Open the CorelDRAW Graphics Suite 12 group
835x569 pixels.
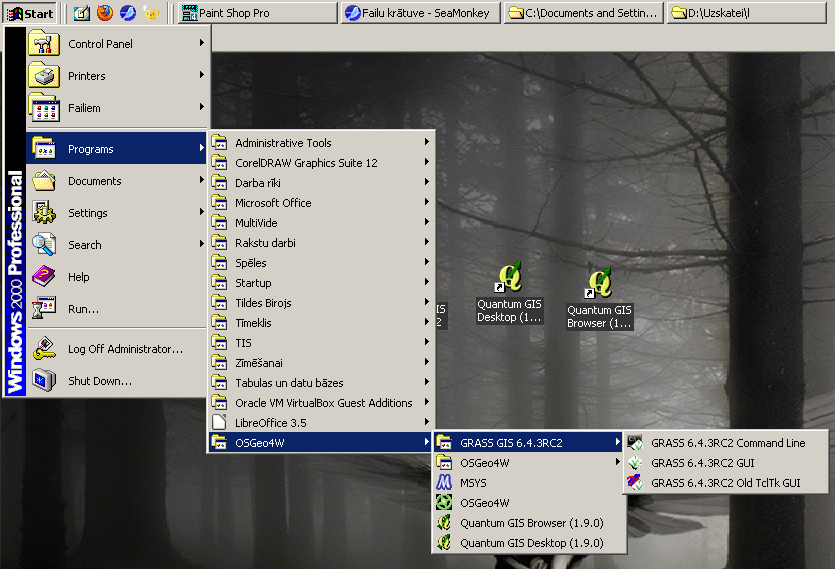point(321,162)
